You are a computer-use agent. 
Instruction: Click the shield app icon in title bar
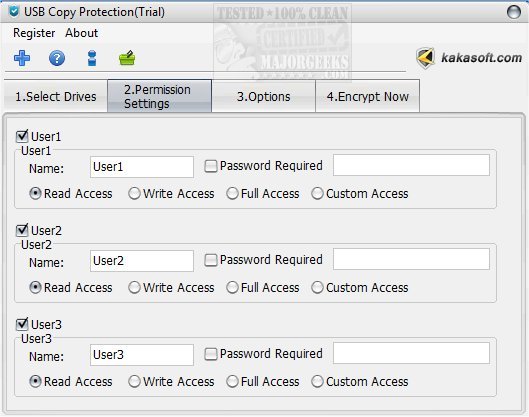(14, 12)
